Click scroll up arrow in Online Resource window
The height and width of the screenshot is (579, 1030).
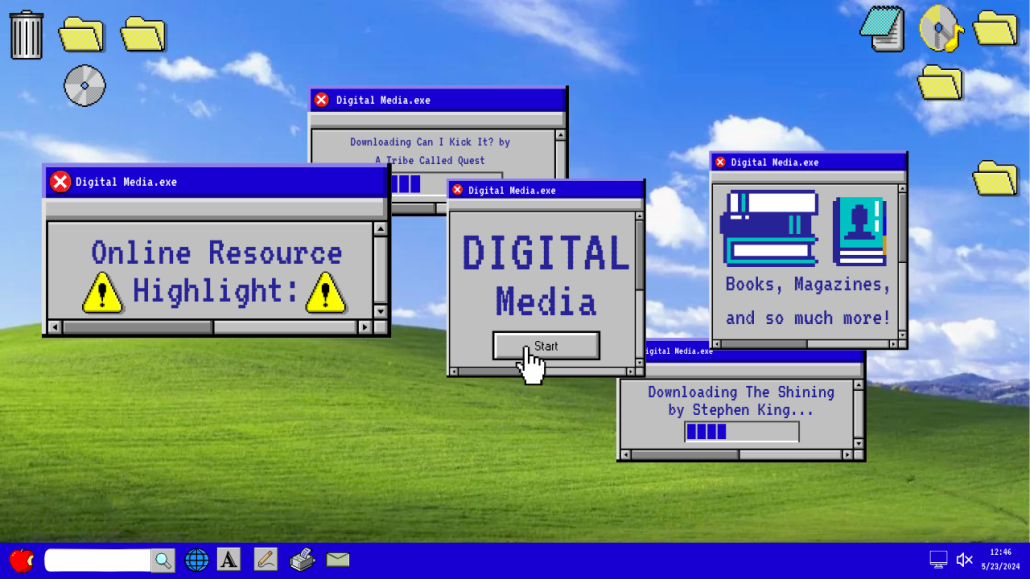pyautogui.click(x=380, y=229)
